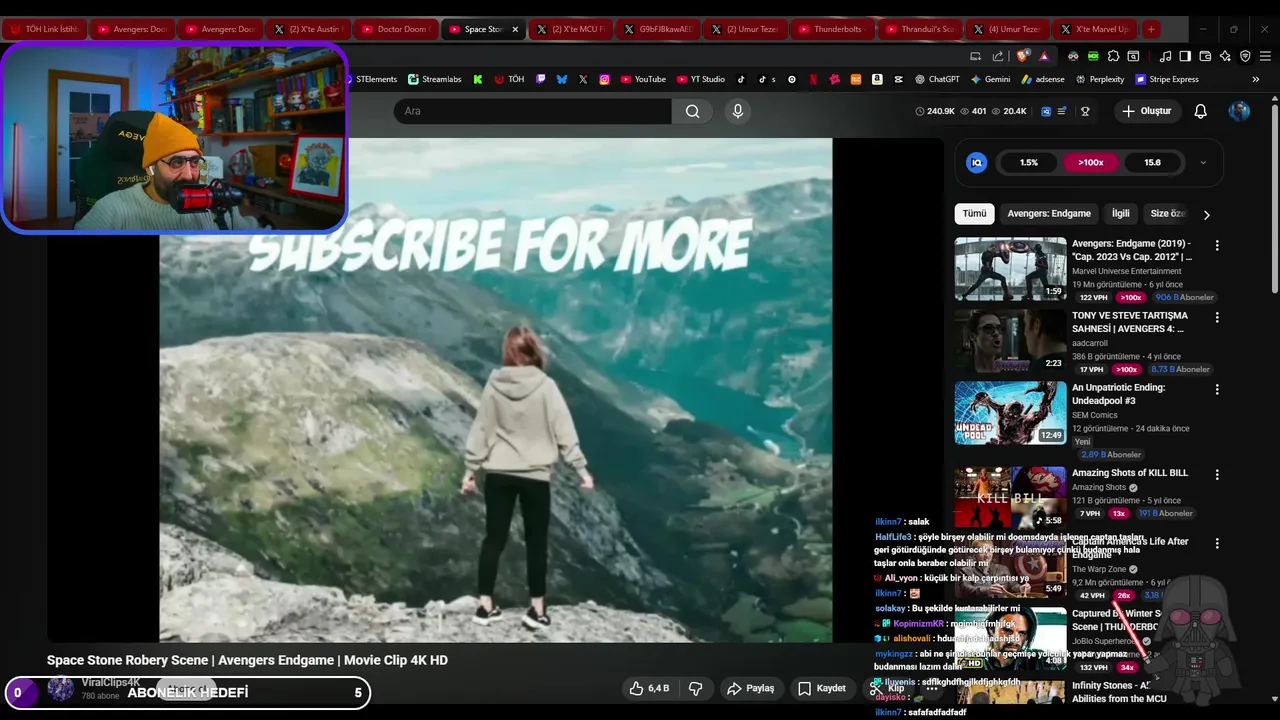Image resolution: width=1280 pixels, height=720 pixels.
Task: Open options for Captain America's Life After video
Action: coord(1217,543)
